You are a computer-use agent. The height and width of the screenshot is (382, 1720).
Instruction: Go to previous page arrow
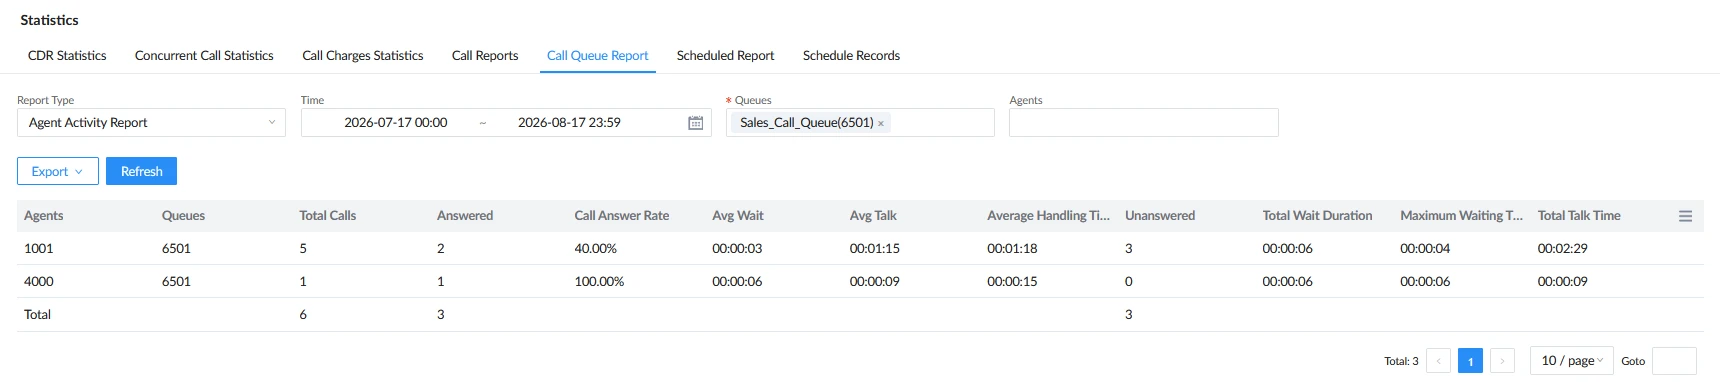(x=1438, y=361)
